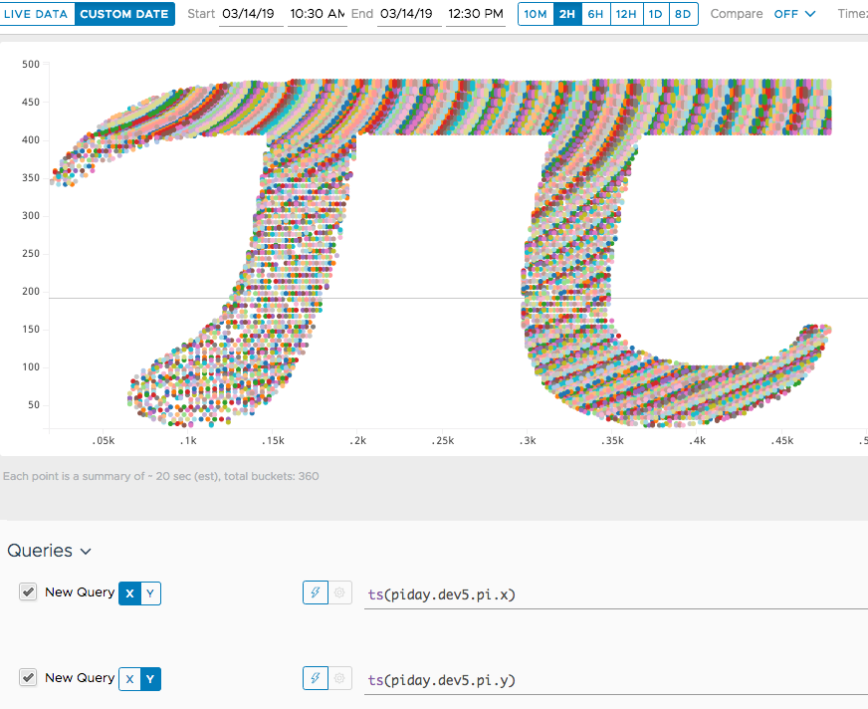
Task: Click the grey circle icon beside pi.x query
Action: click(x=340, y=593)
